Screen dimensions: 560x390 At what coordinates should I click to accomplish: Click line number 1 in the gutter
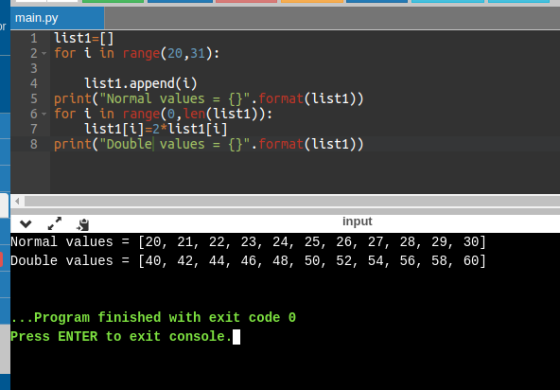pyautogui.click(x=34, y=38)
